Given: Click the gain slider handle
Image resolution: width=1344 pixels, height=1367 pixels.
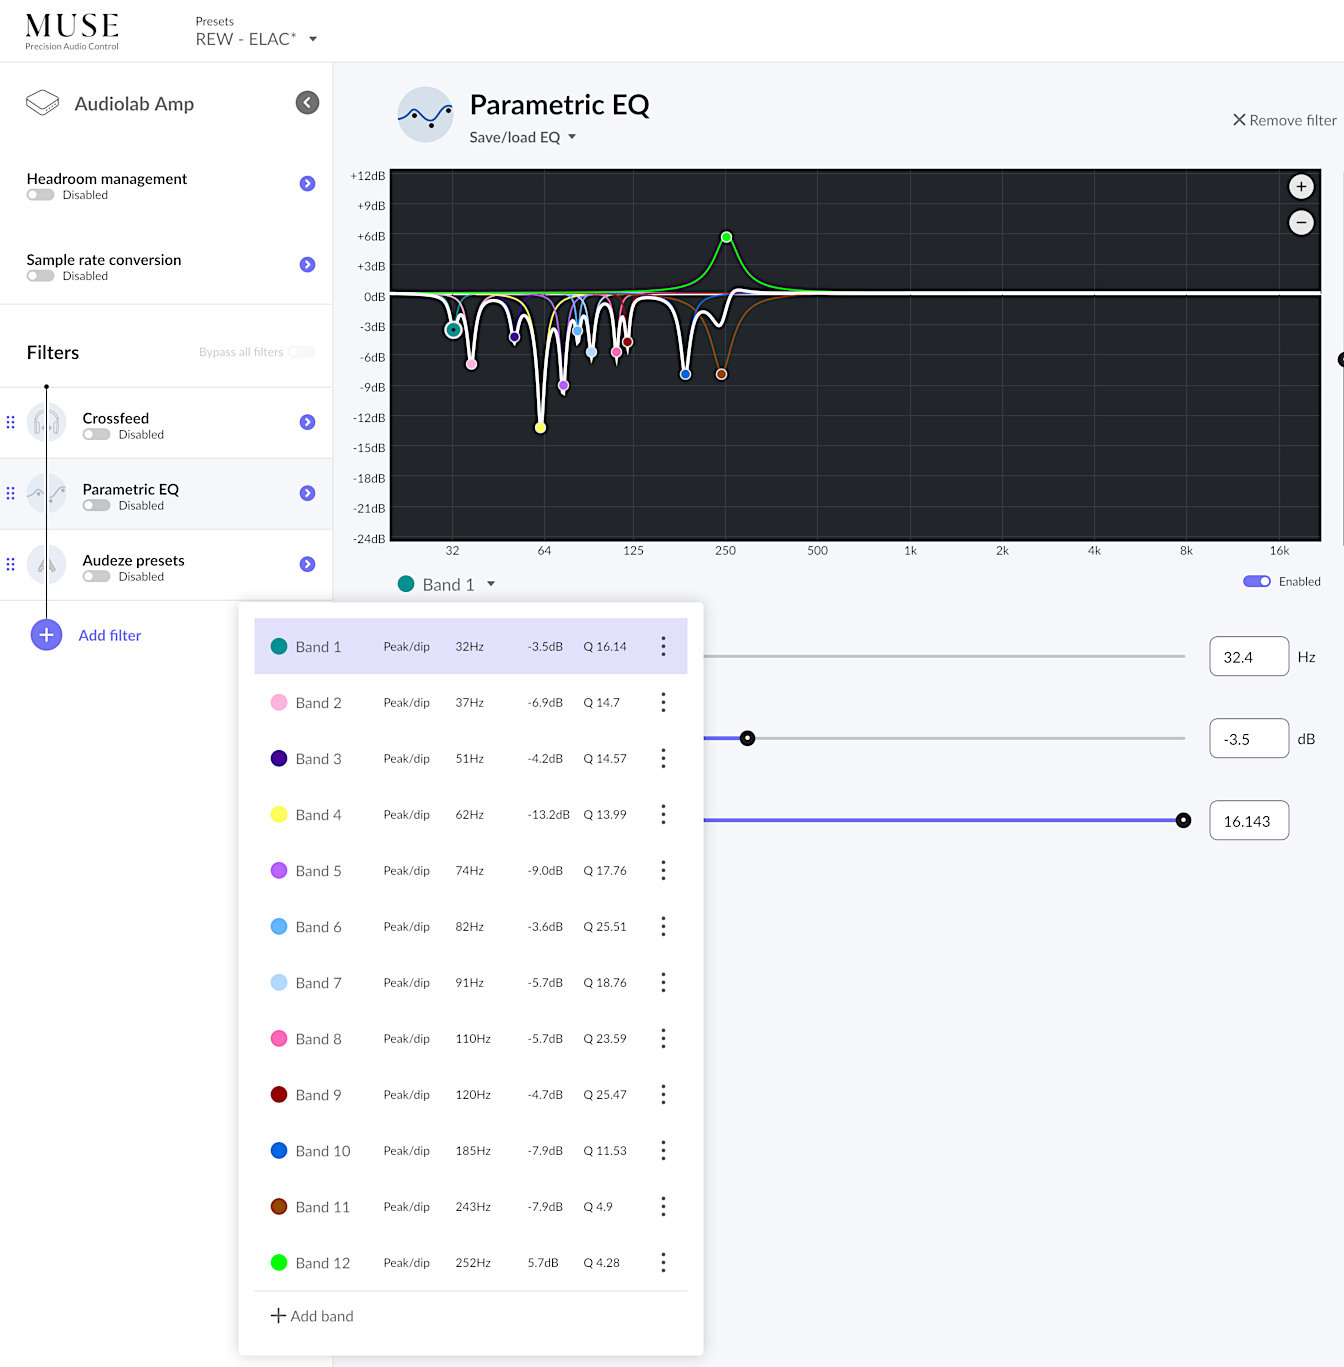Looking at the screenshot, I should [747, 739].
